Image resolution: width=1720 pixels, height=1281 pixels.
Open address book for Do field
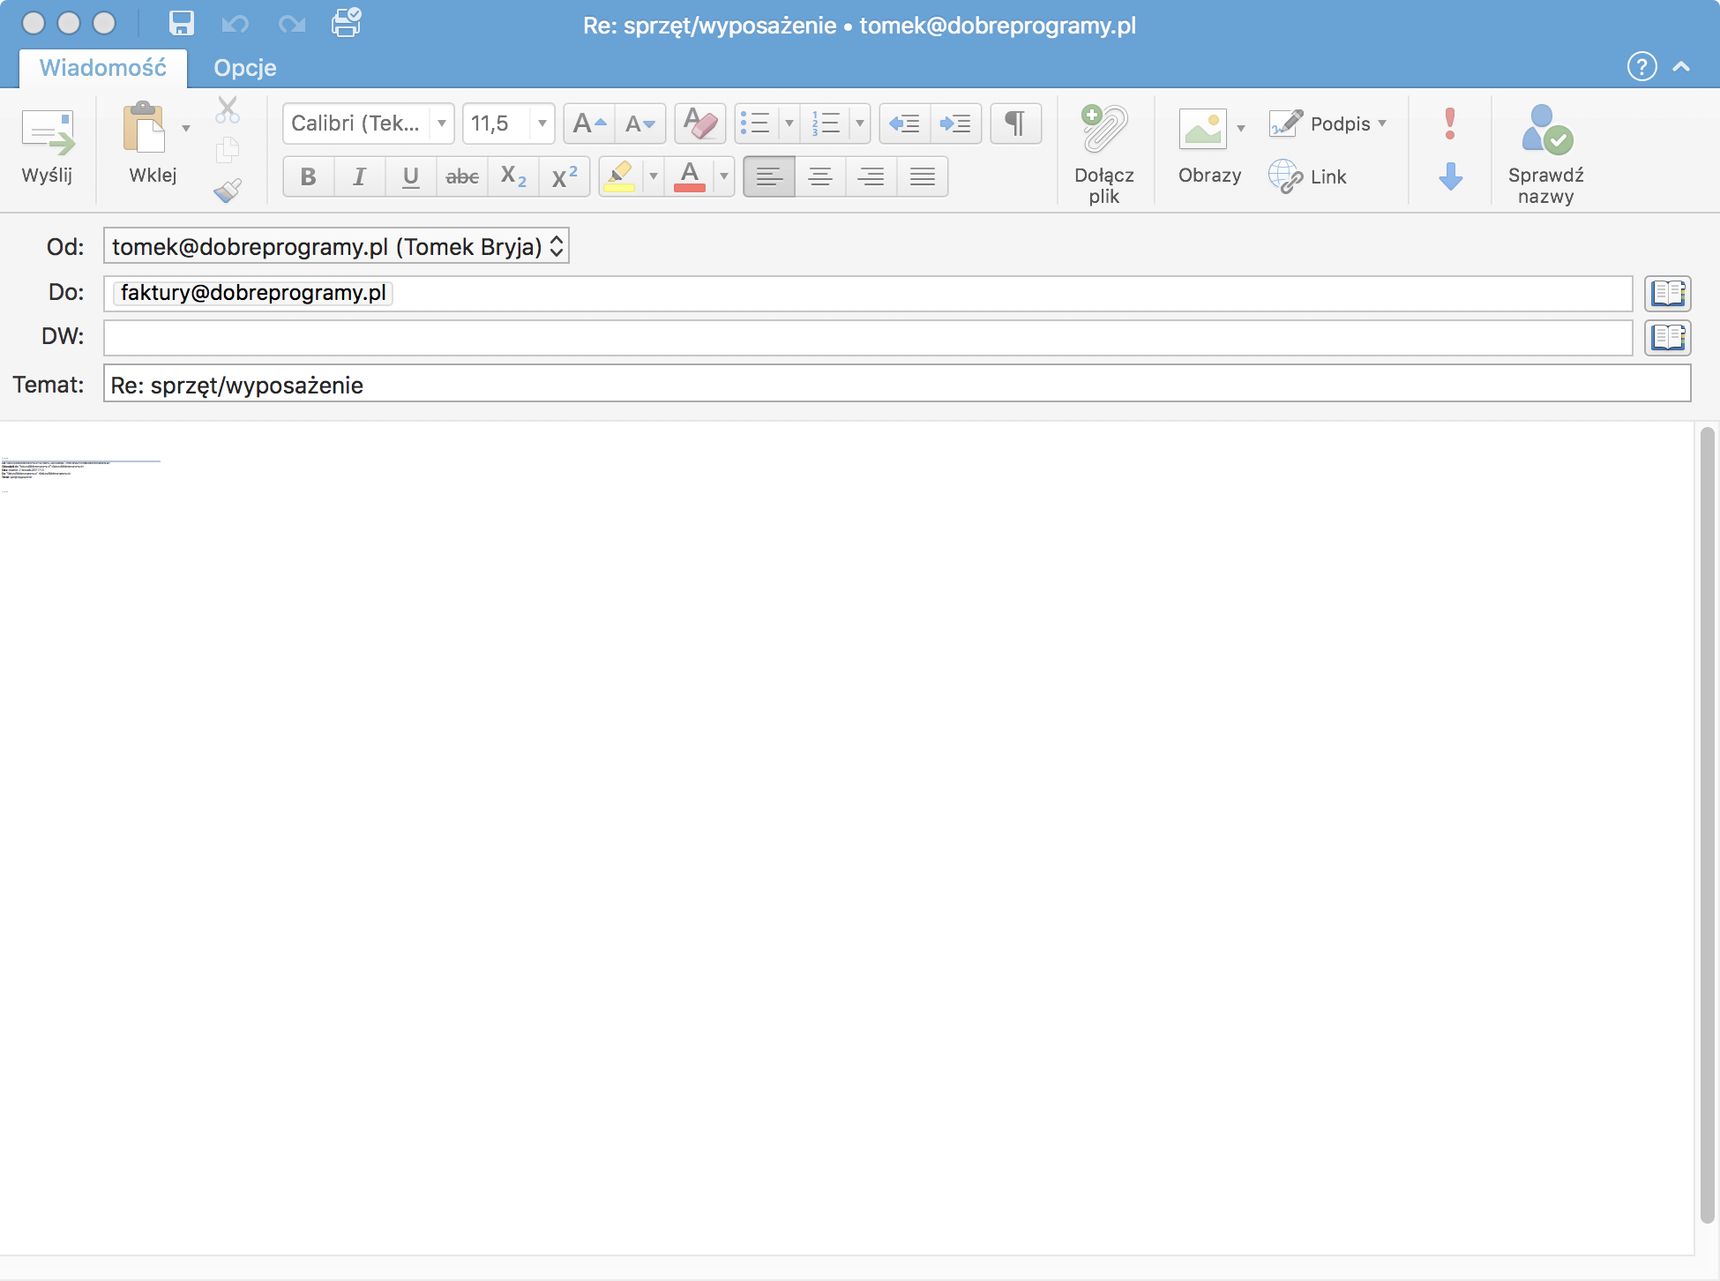(x=1668, y=293)
